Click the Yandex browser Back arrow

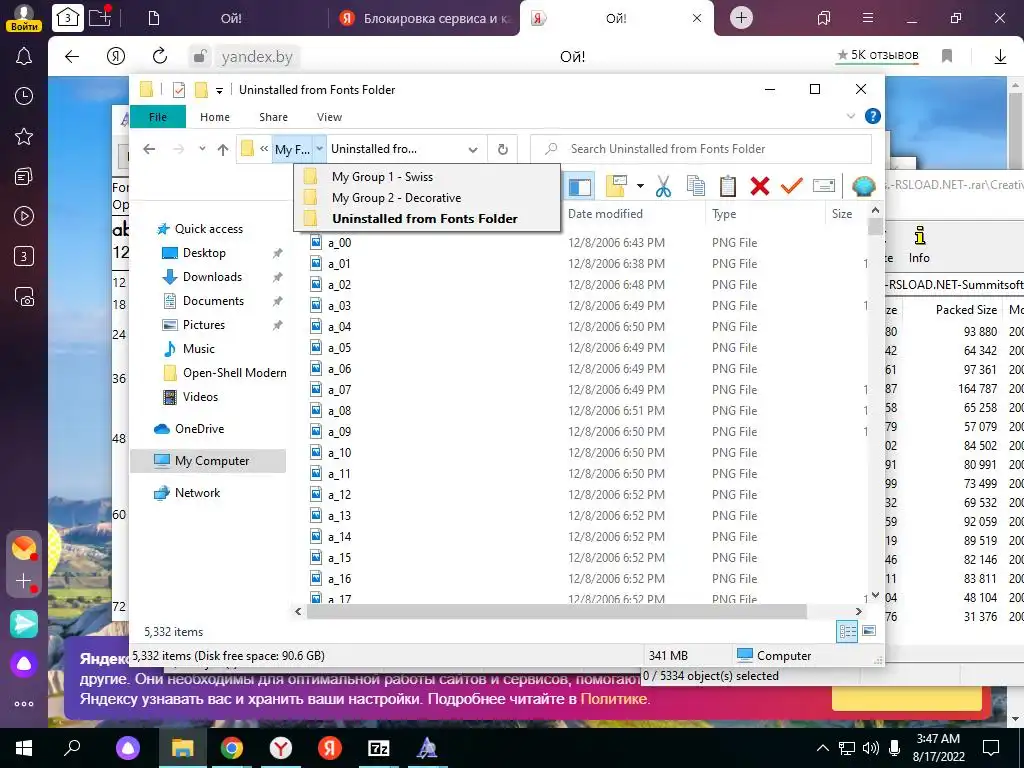(72, 57)
